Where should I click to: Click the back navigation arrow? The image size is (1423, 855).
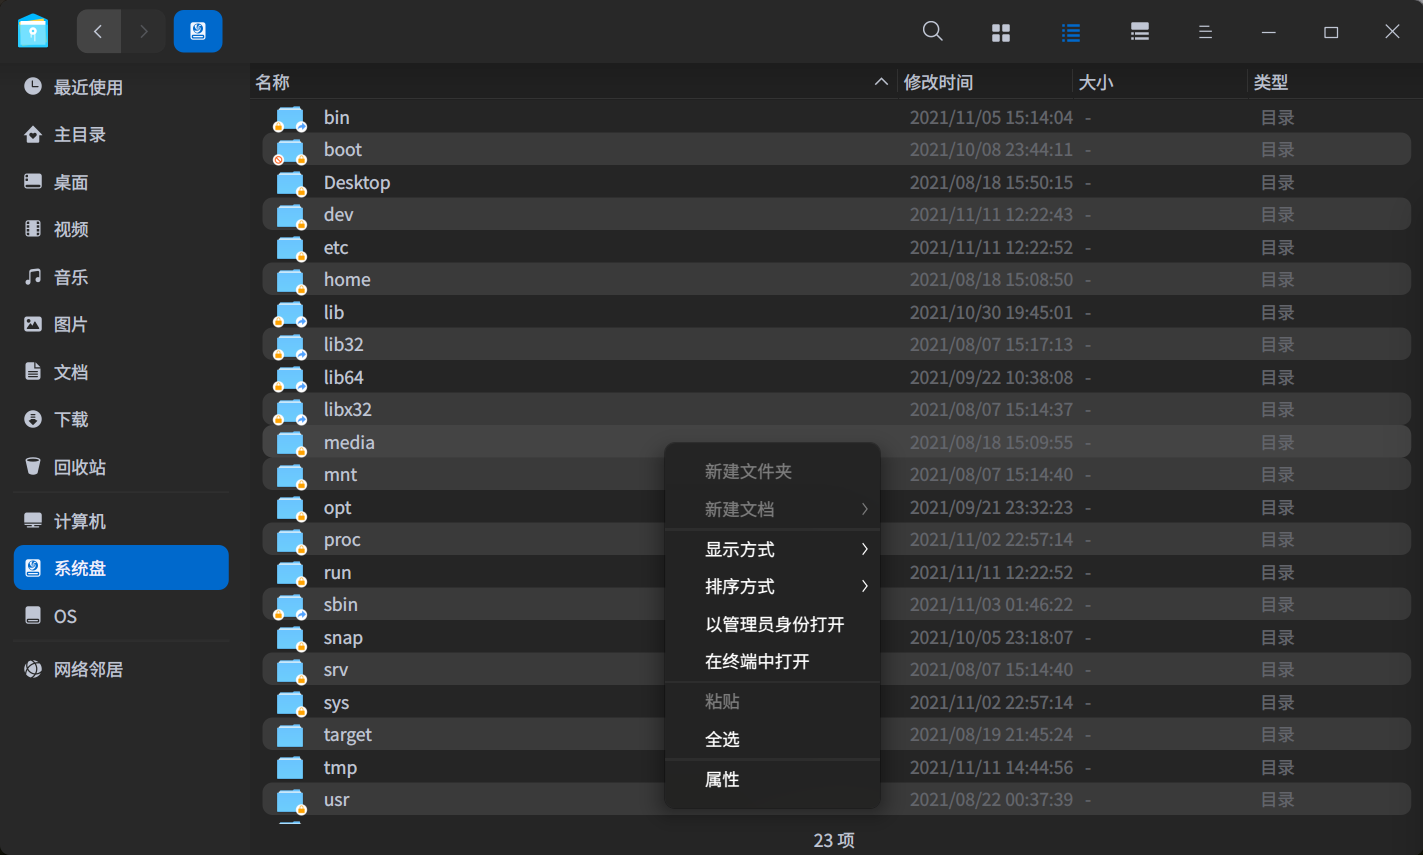tap(98, 31)
